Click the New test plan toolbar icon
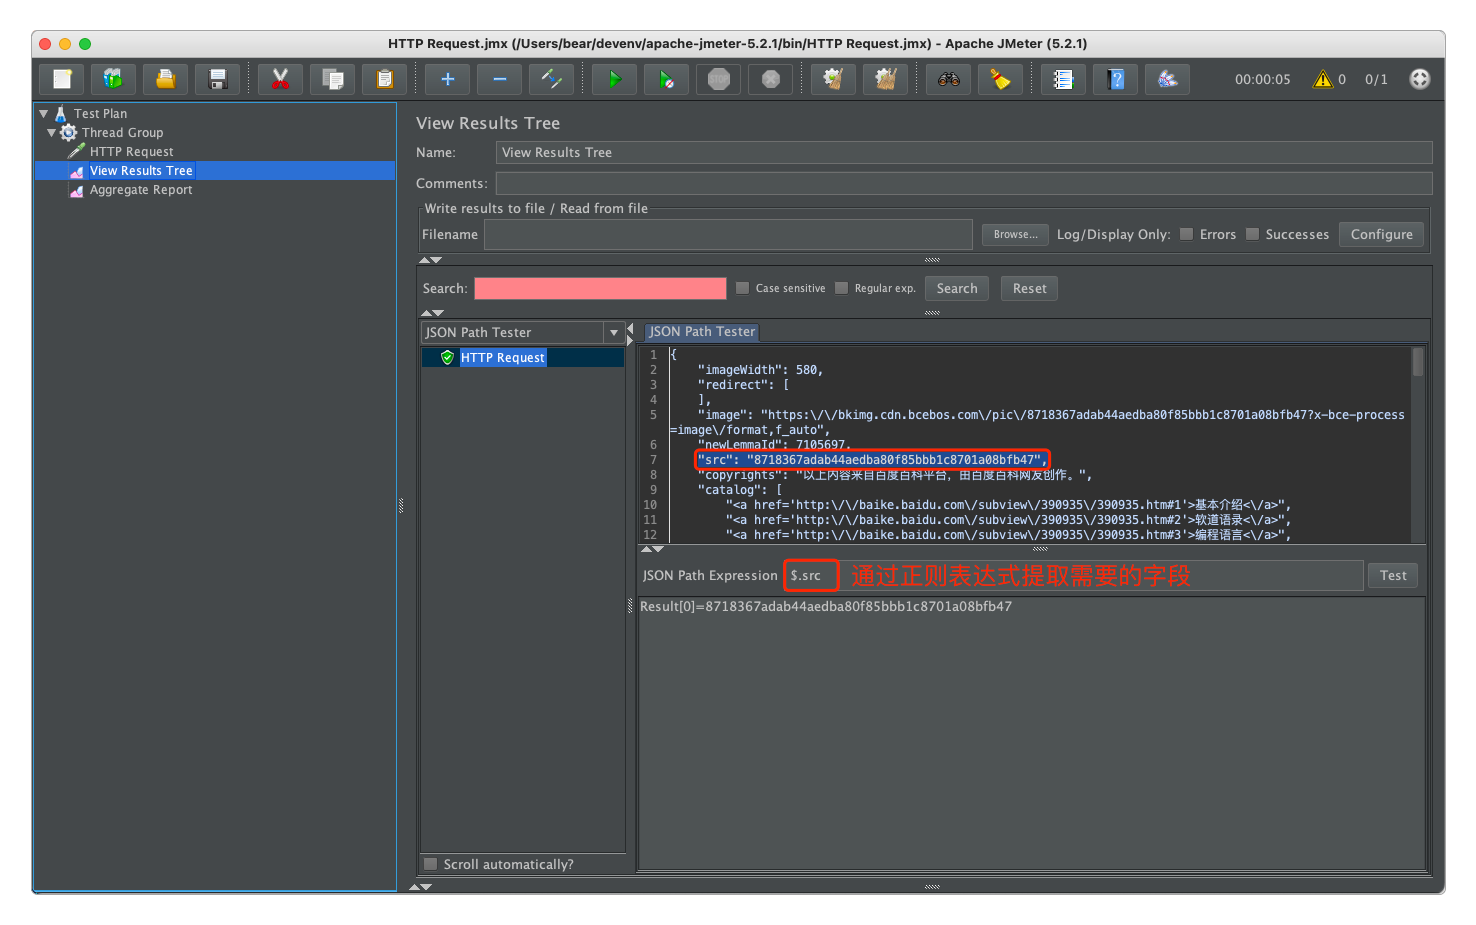This screenshot has width=1476, height=925. tap(62, 79)
